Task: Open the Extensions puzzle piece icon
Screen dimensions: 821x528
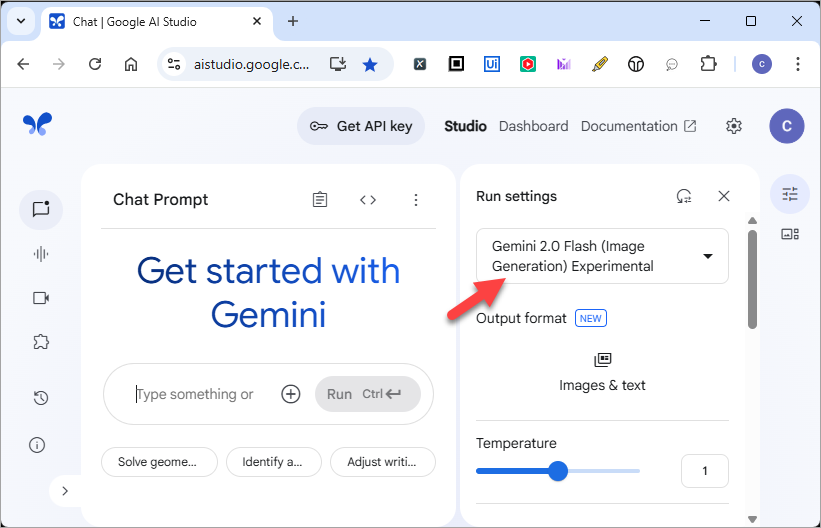Action: tap(708, 64)
